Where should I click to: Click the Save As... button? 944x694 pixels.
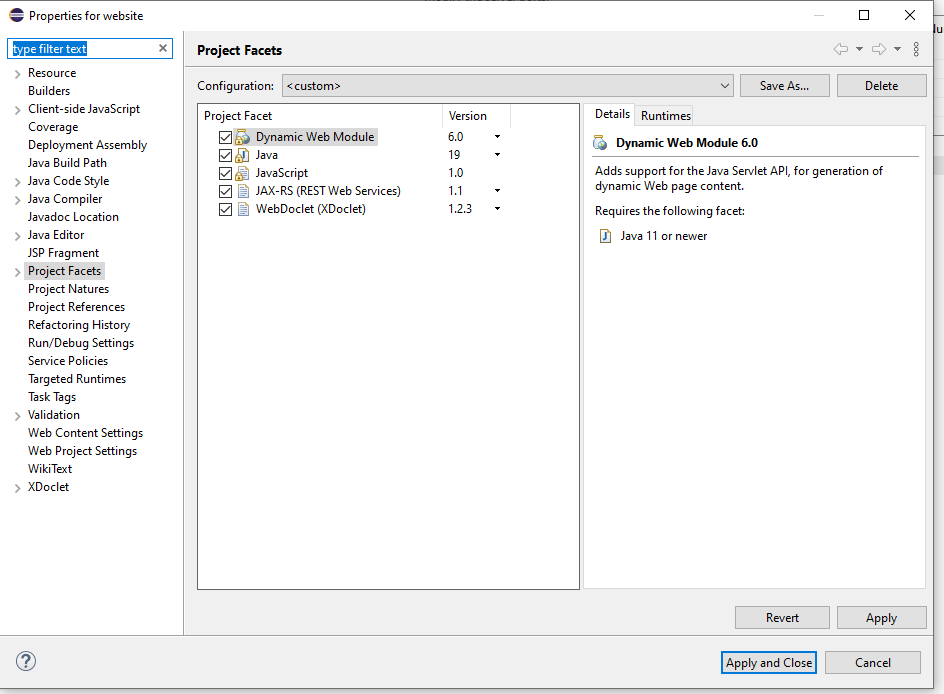coord(784,85)
